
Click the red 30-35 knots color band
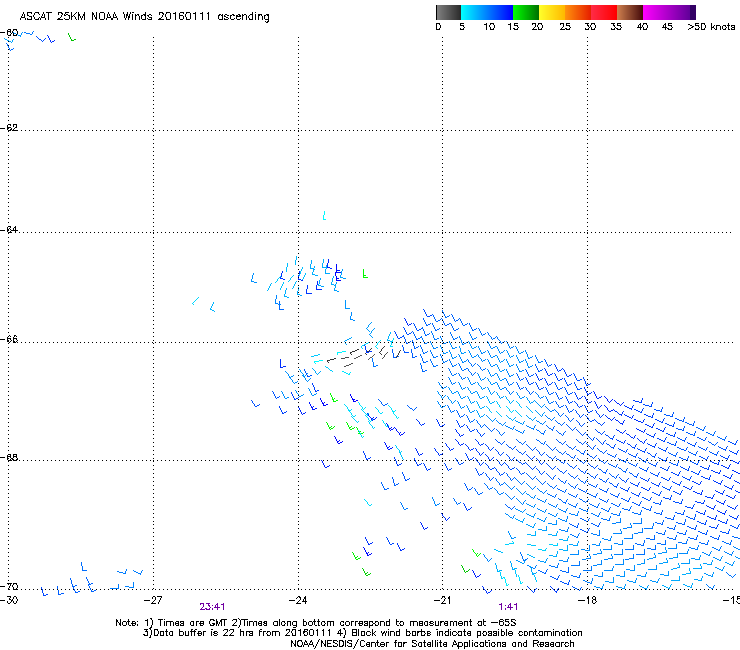pyautogui.click(x=604, y=12)
